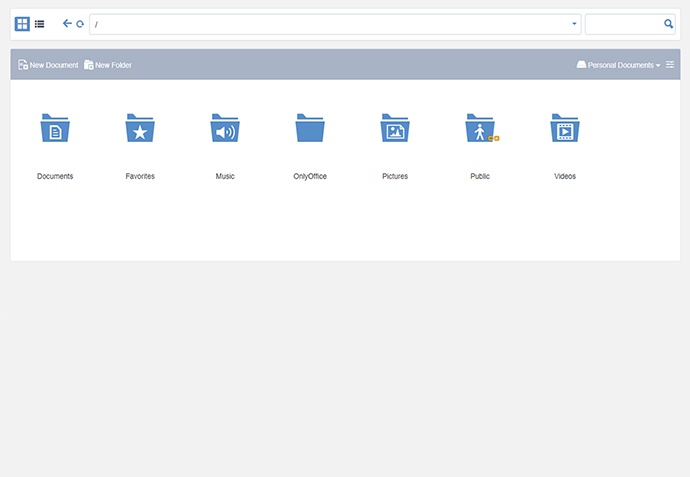Create a New Folder
The image size is (690, 477).
tap(108, 65)
